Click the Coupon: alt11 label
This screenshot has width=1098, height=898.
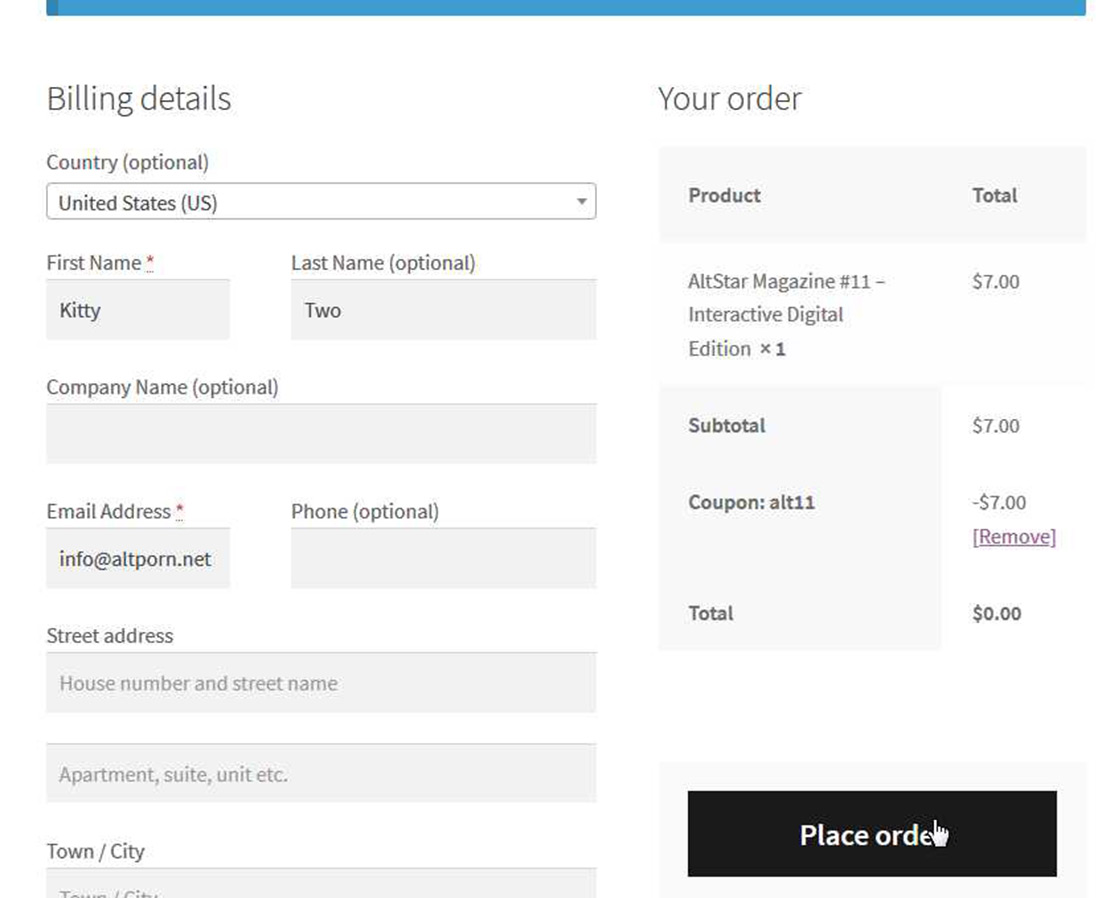coord(751,503)
